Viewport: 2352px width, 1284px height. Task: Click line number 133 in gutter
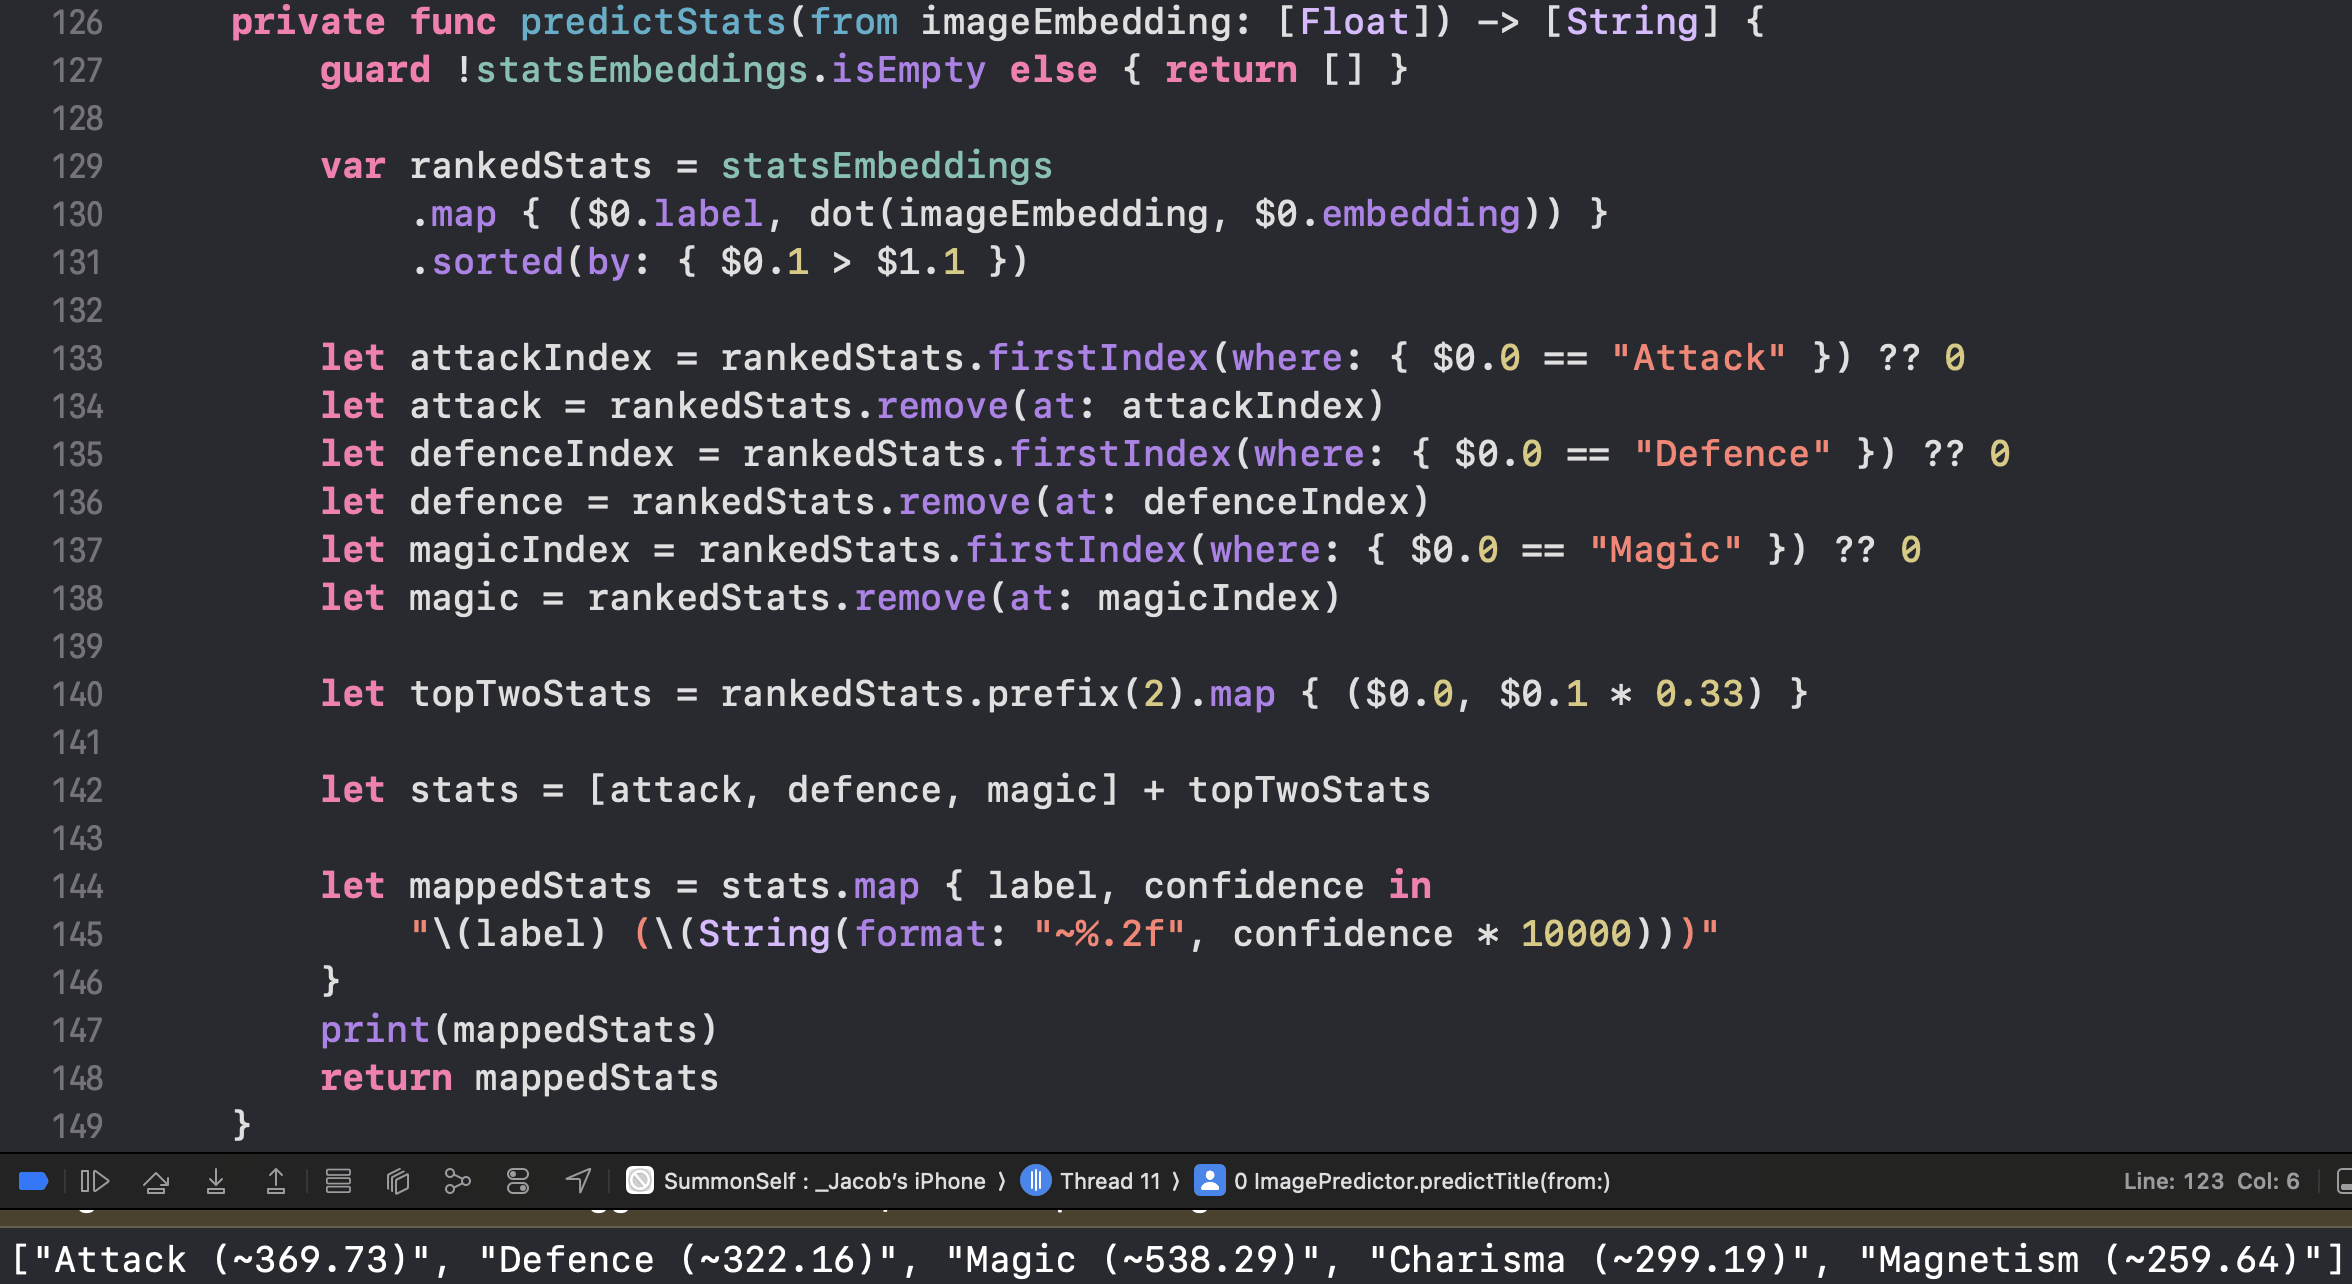coord(77,358)
